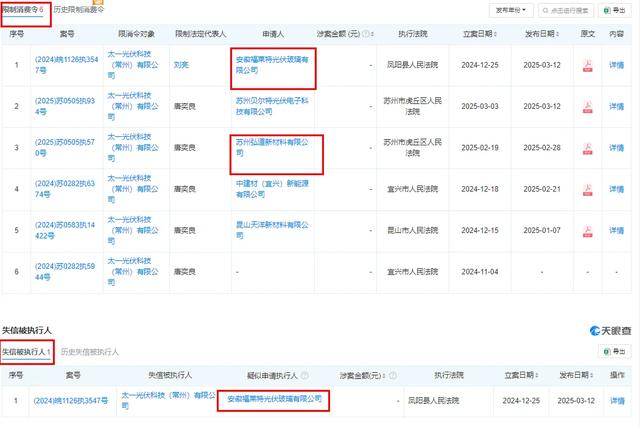The height and width of the screenshot is (427, 640).
Task: Click help icon beside 疑似申请执行人 header
Action: (x=304, y=375)
